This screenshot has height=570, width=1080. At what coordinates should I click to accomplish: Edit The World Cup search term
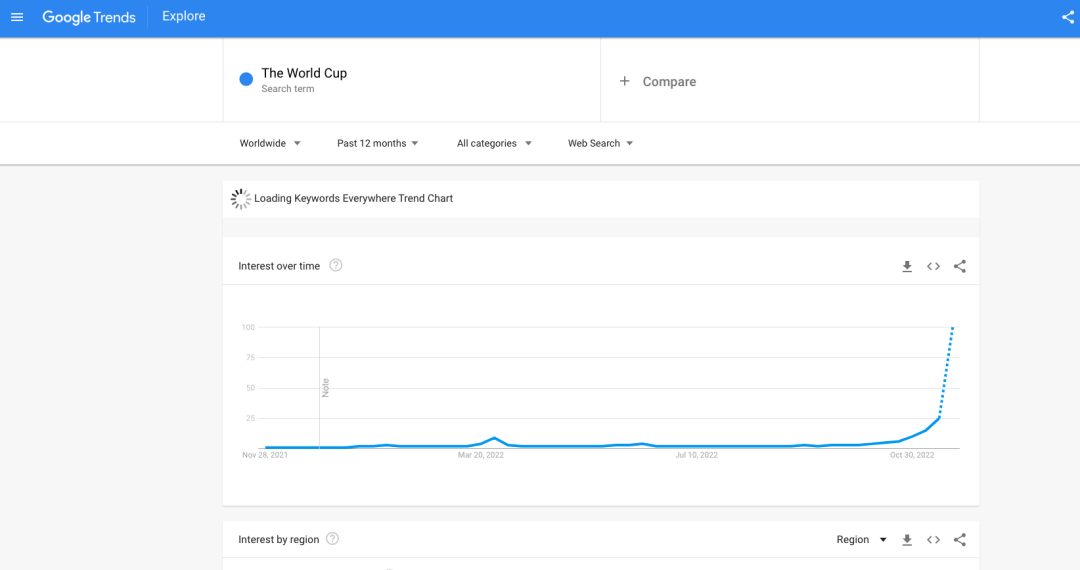click(304, 73)
